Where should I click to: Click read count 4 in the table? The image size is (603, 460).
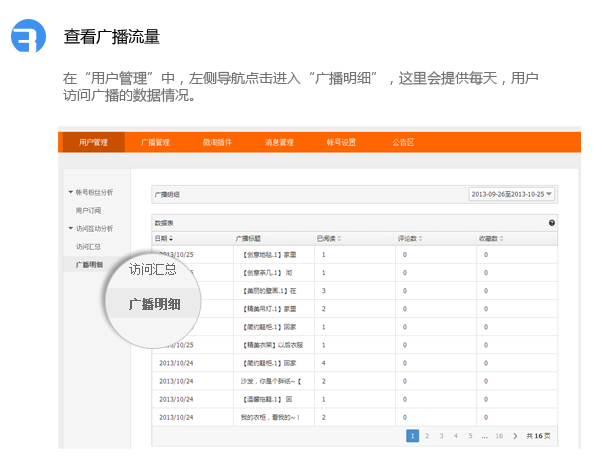click(323, 363)
